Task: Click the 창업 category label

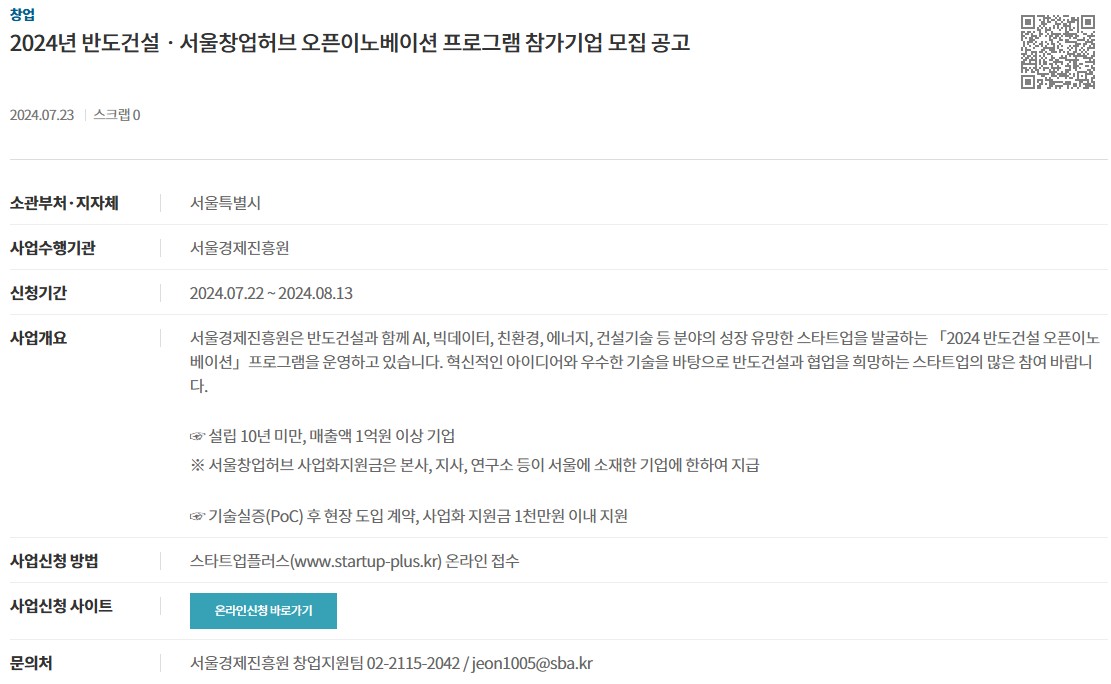Action: click(x=22, y=14)
